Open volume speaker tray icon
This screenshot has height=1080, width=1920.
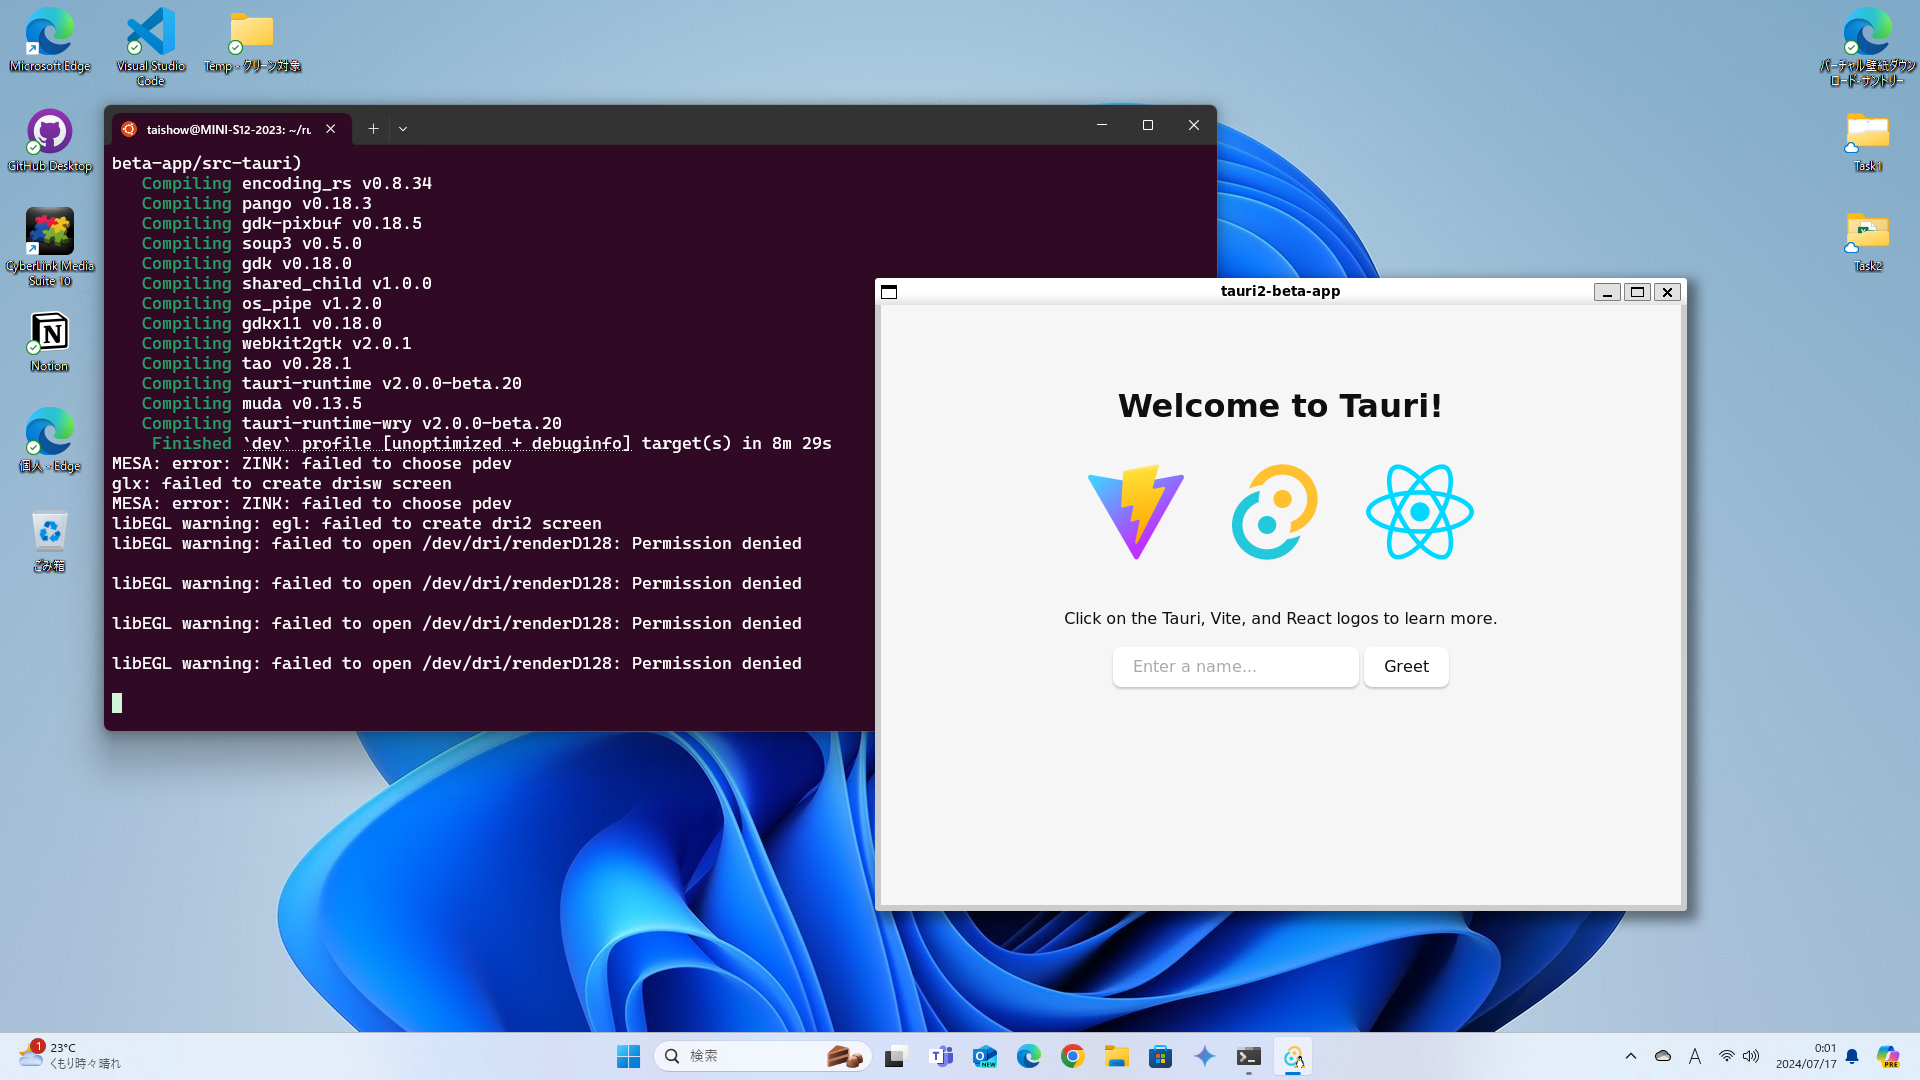[1751, 1056]
